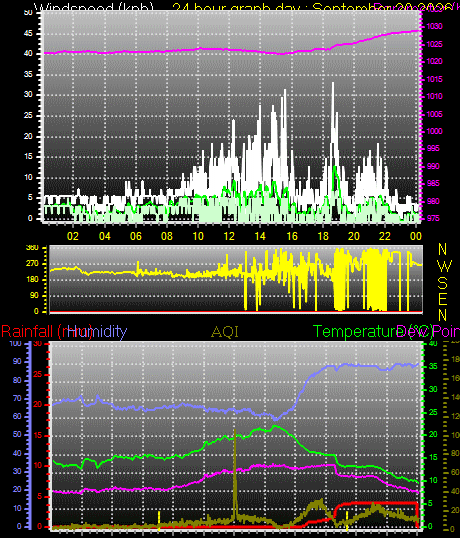Click 100 on the blue humidity axis
460x538 pixels.
click(15, 343)
